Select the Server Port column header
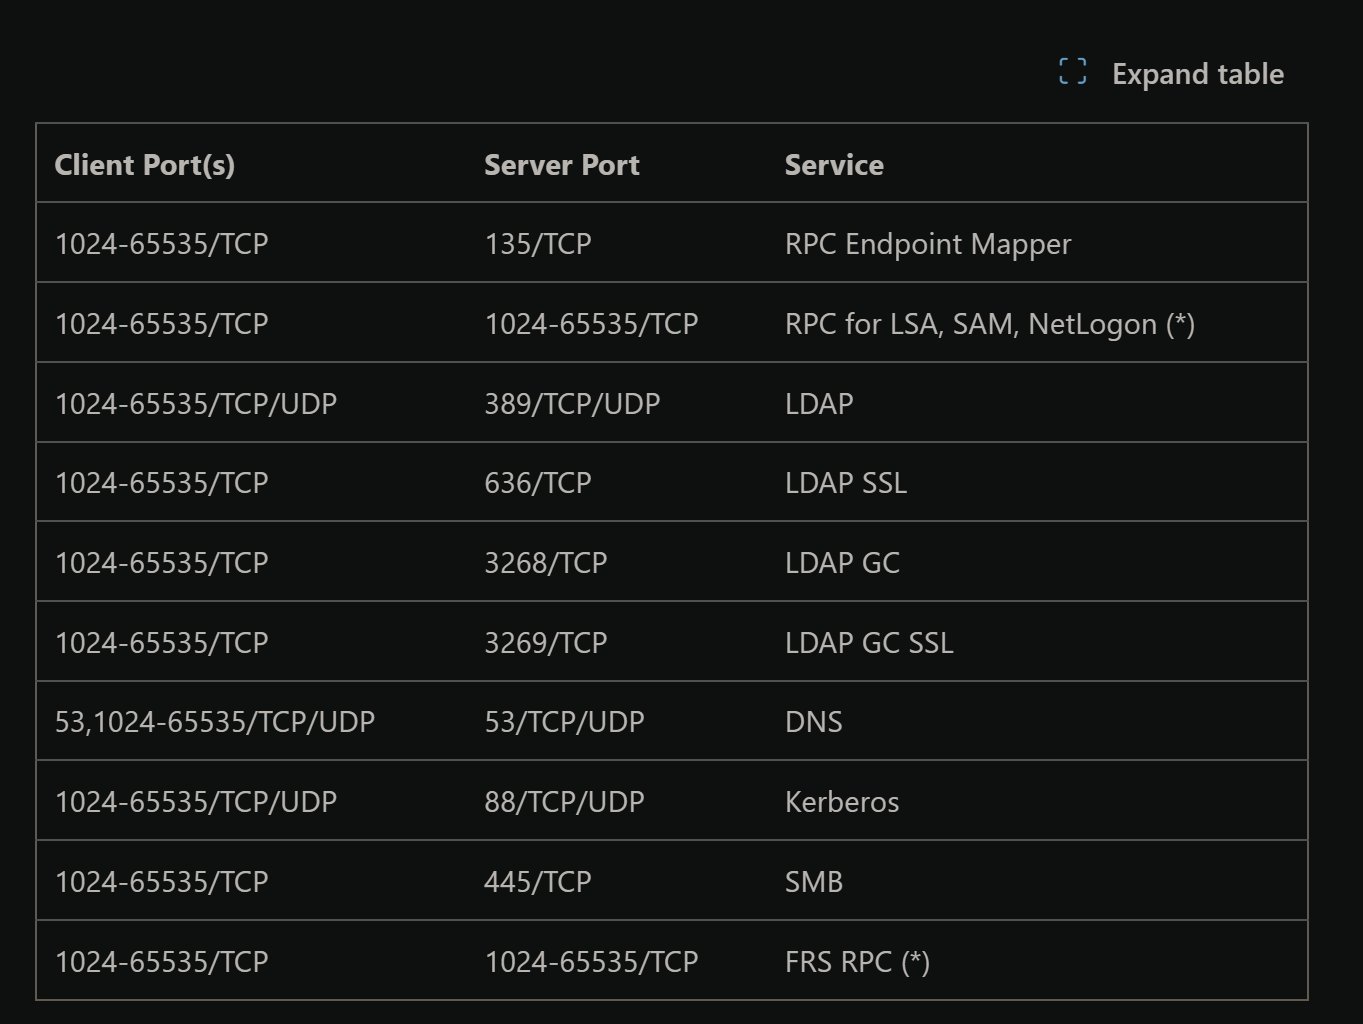The image size is (1363, 1024). tap(561, 164)
